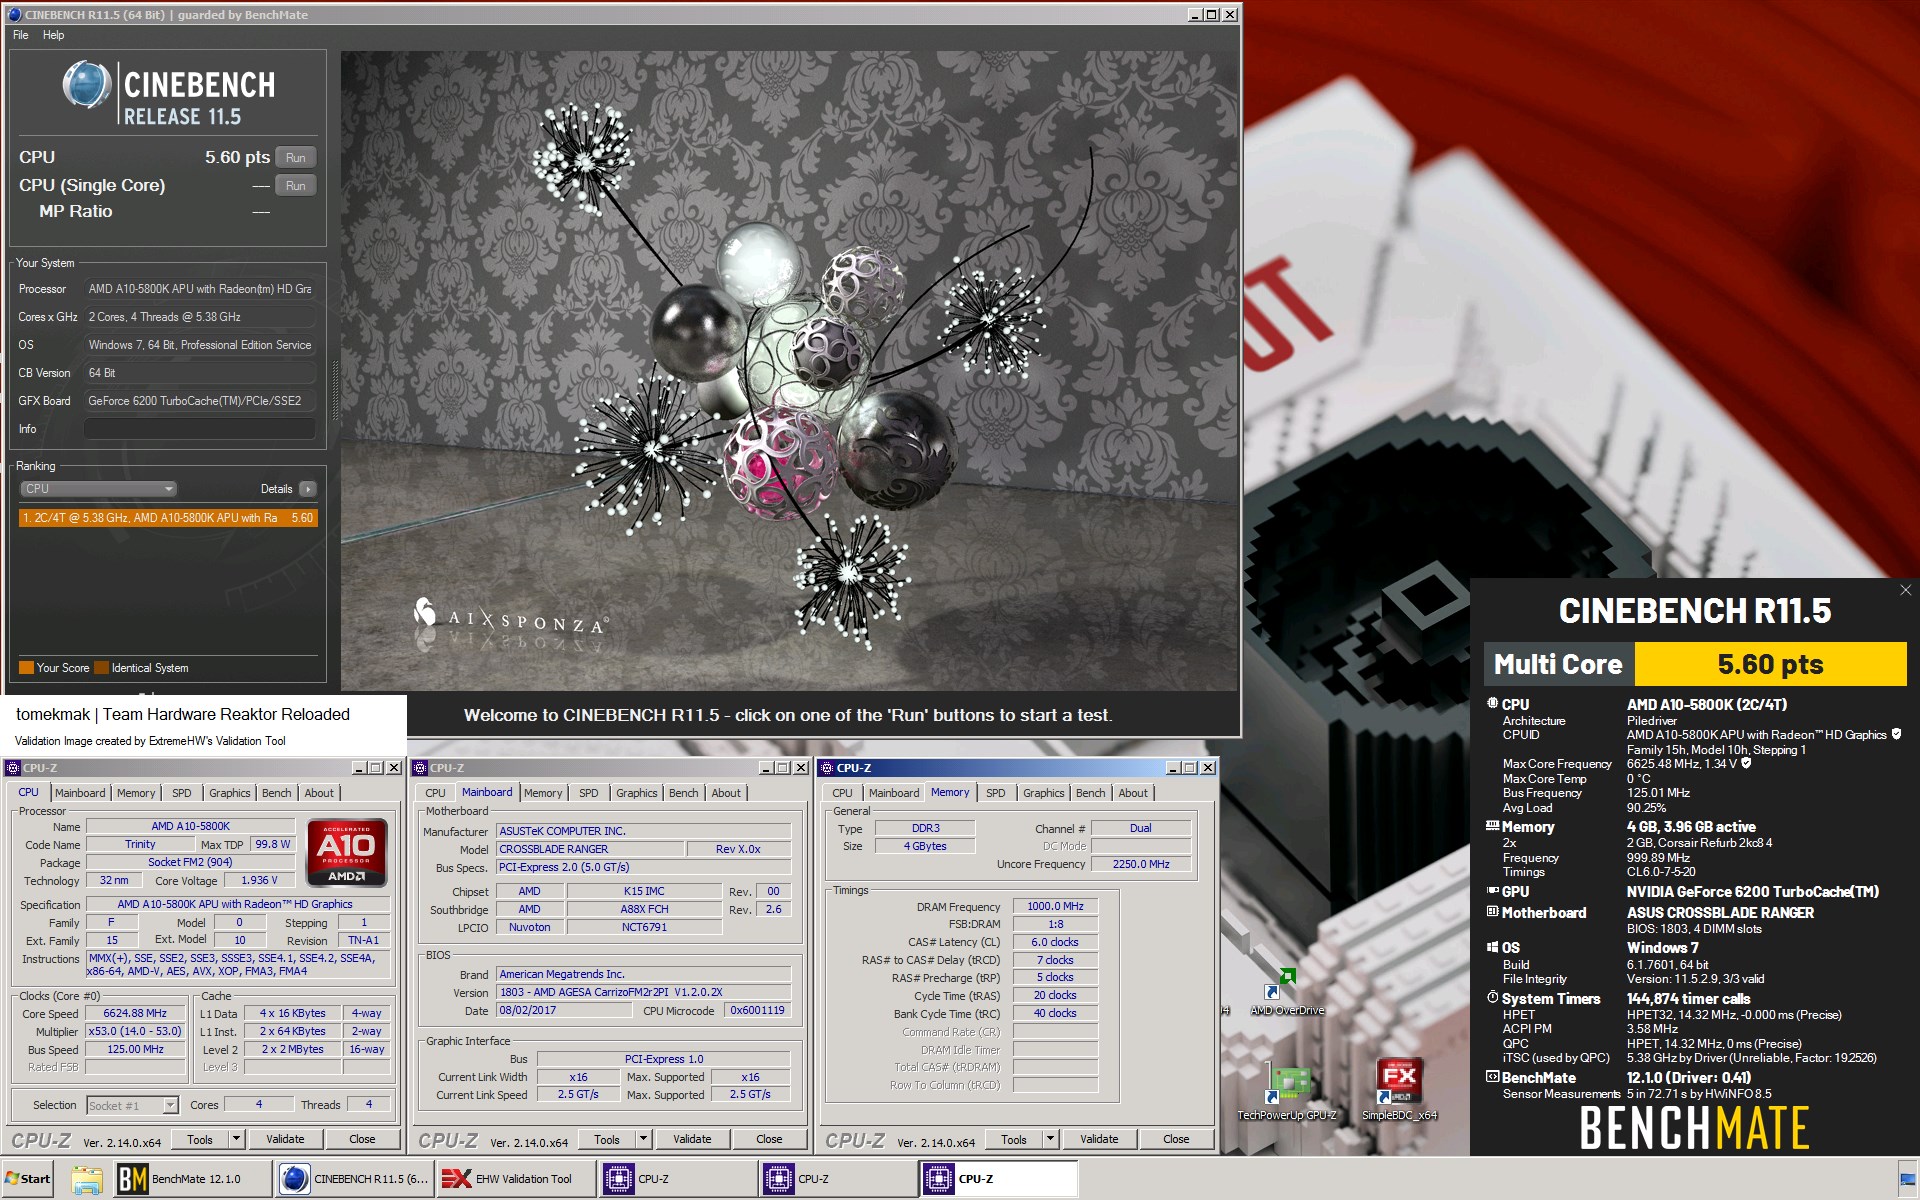
Task: Click the Info input field
Action: (200, 429)
